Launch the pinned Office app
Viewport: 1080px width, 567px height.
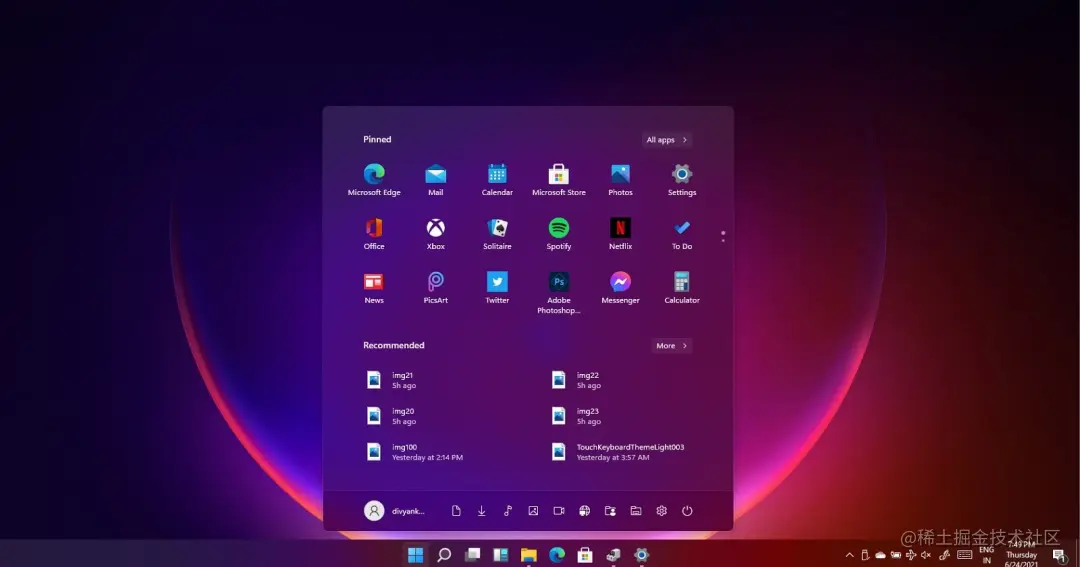(x=374, y=234)
